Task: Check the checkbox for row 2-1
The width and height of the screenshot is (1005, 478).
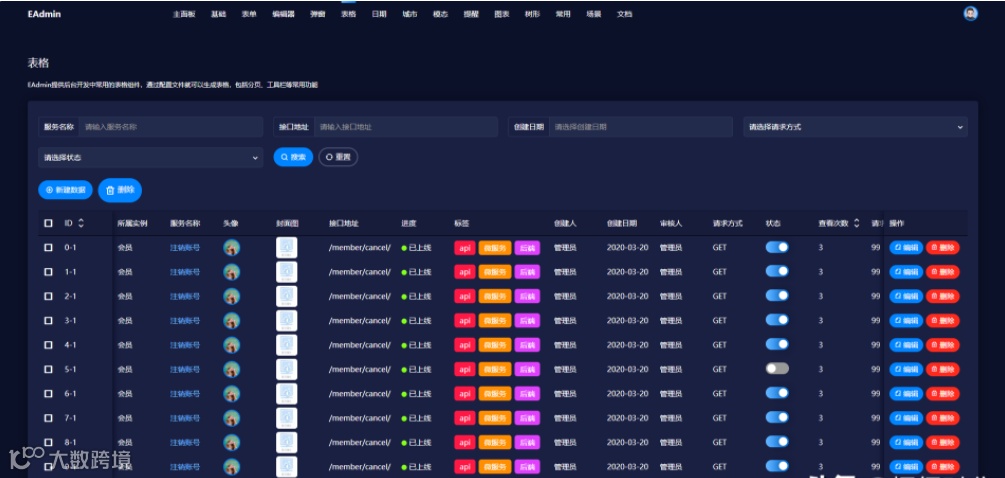Action: click(x=48, y=296)
